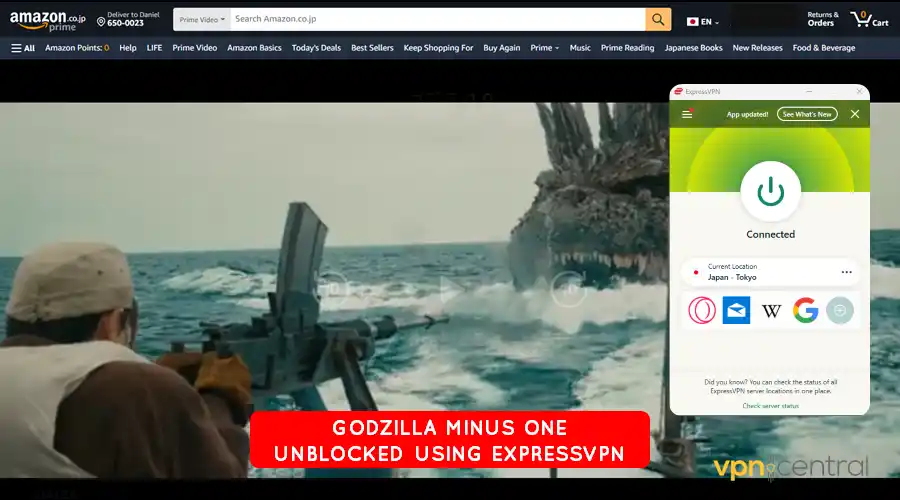Open location options three-dot menu
The width and height of the screenshot is (900, 500).
tap(847, 272)
